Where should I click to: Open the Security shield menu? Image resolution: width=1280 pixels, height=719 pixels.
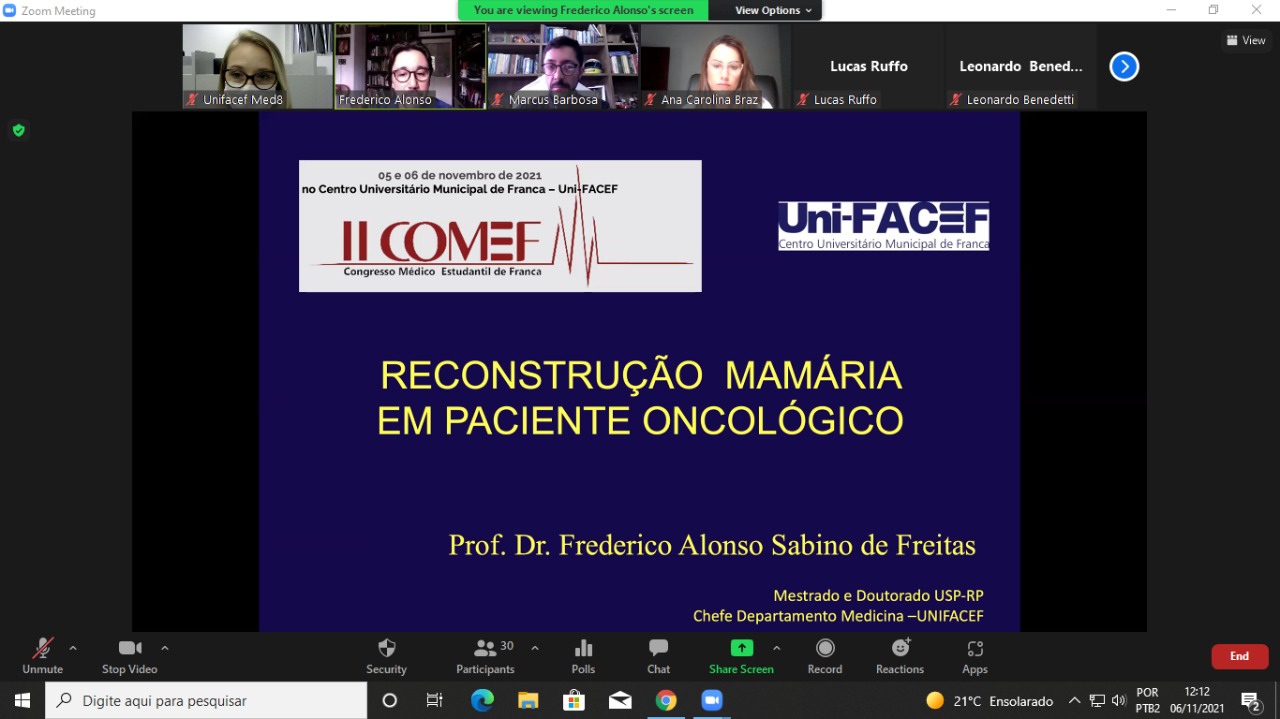pos(386,657)
